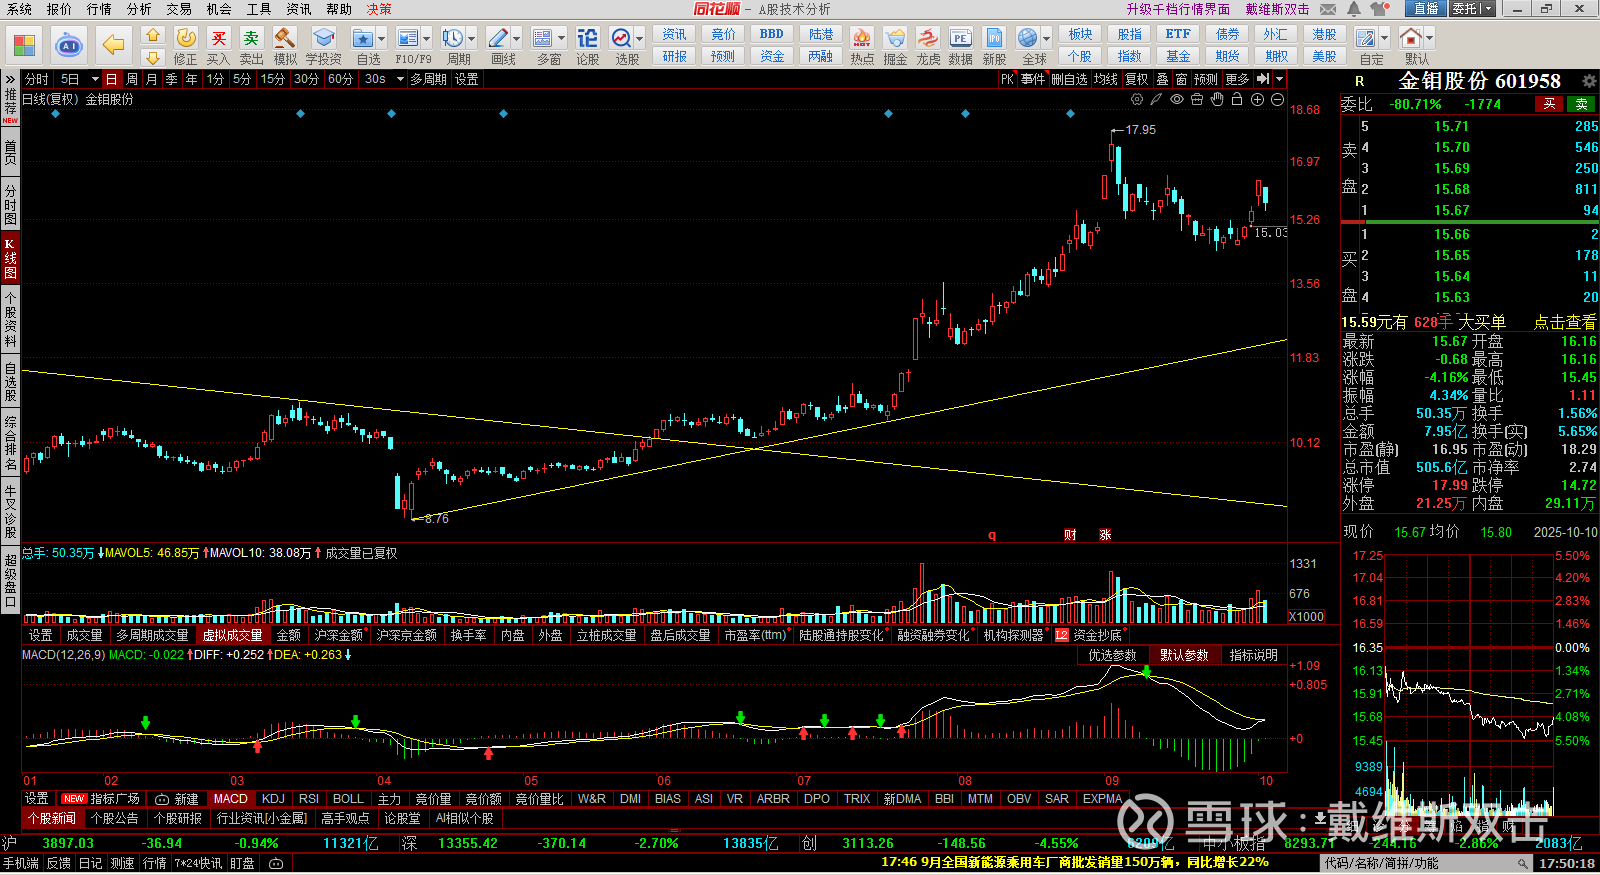The image size is (1600, 875).
Task: Click the yellow back arrow icon
Action: 113,45
